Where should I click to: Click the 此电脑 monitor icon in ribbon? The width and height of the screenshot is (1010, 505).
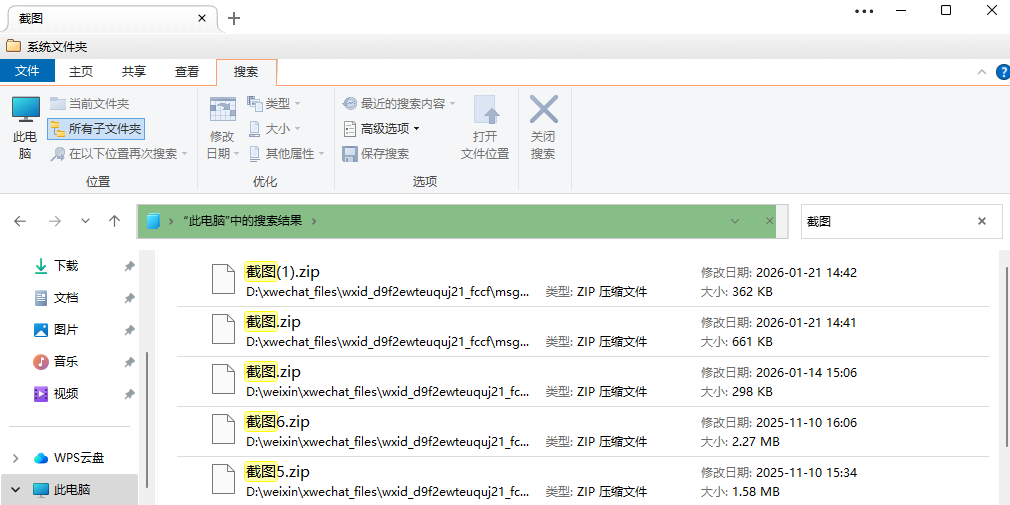(26, 110)
